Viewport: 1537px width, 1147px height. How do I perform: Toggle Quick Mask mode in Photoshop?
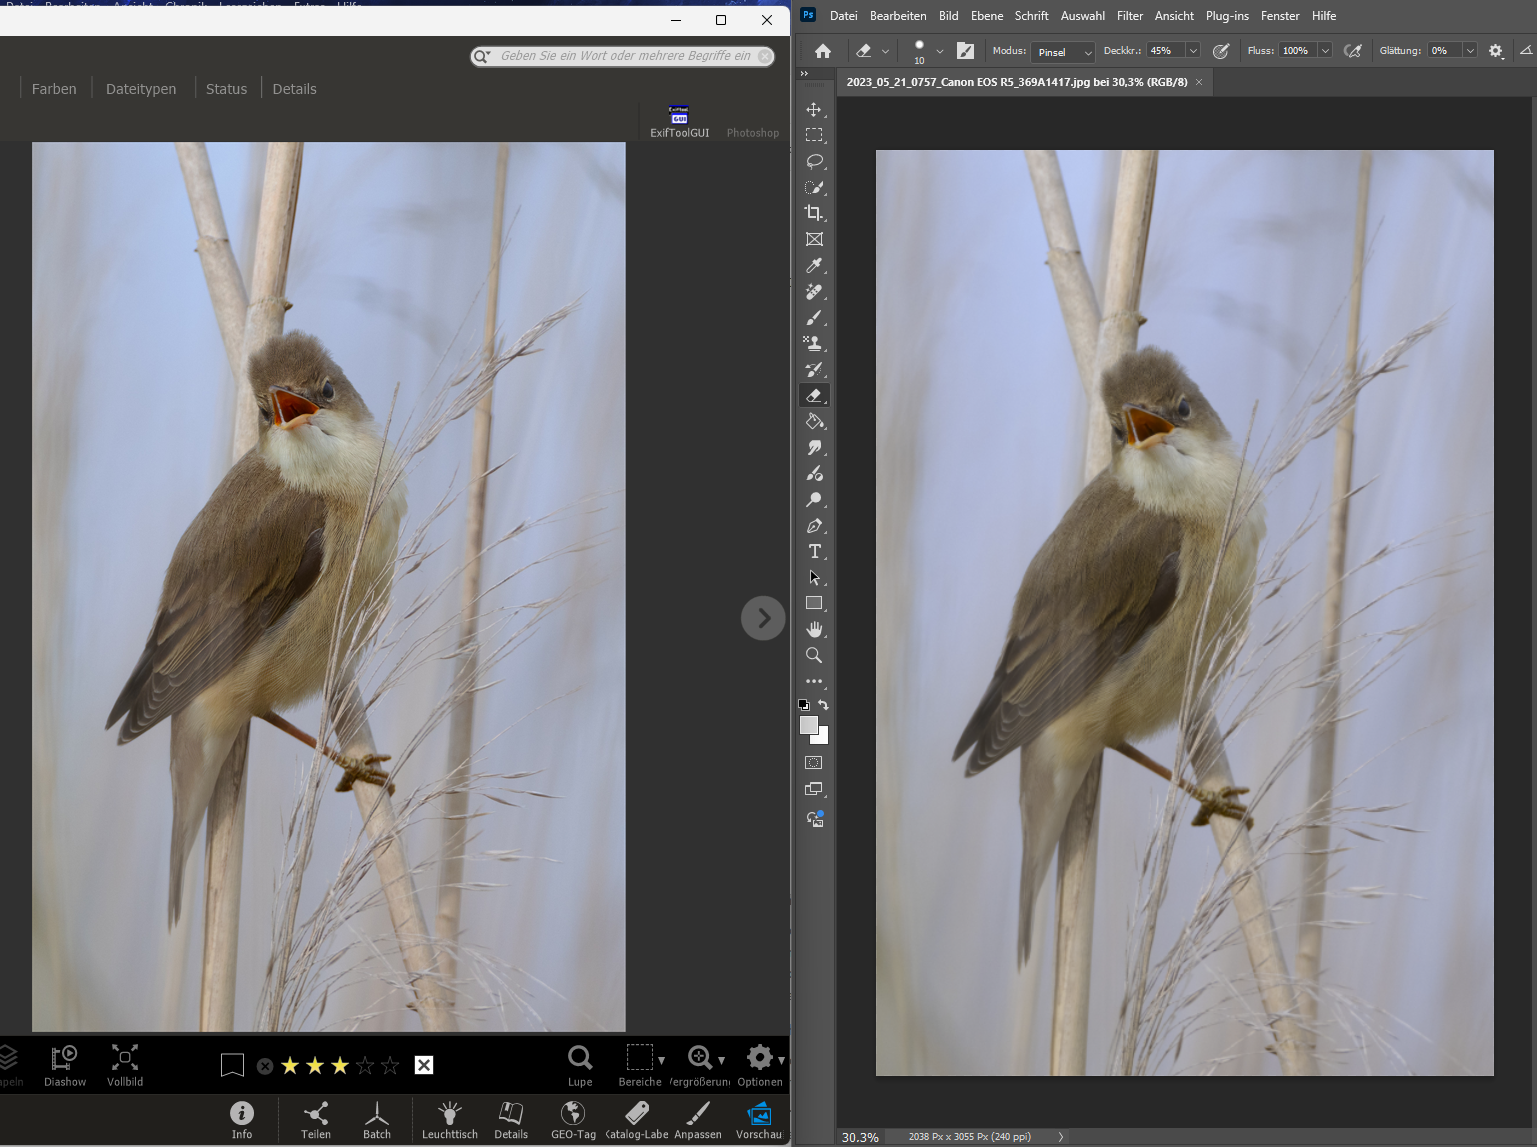814,763
